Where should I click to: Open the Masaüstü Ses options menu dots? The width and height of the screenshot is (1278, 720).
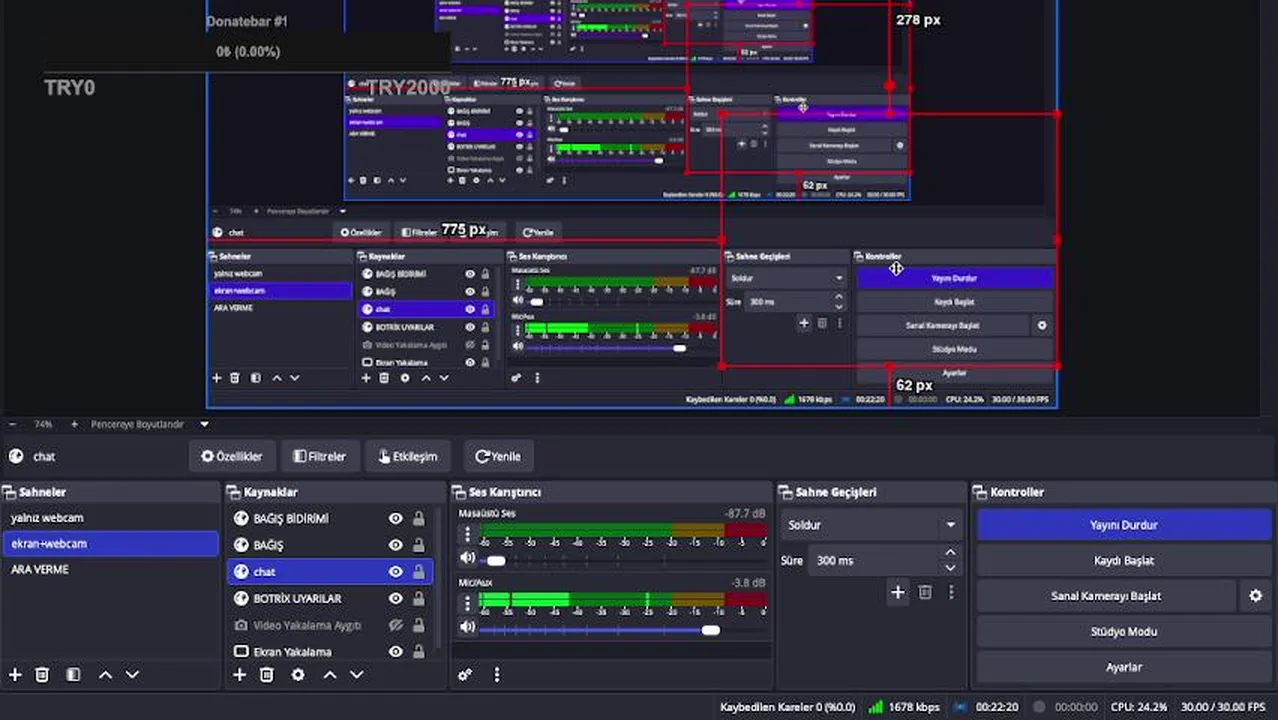pyautogui.click(x=467, y=536)
